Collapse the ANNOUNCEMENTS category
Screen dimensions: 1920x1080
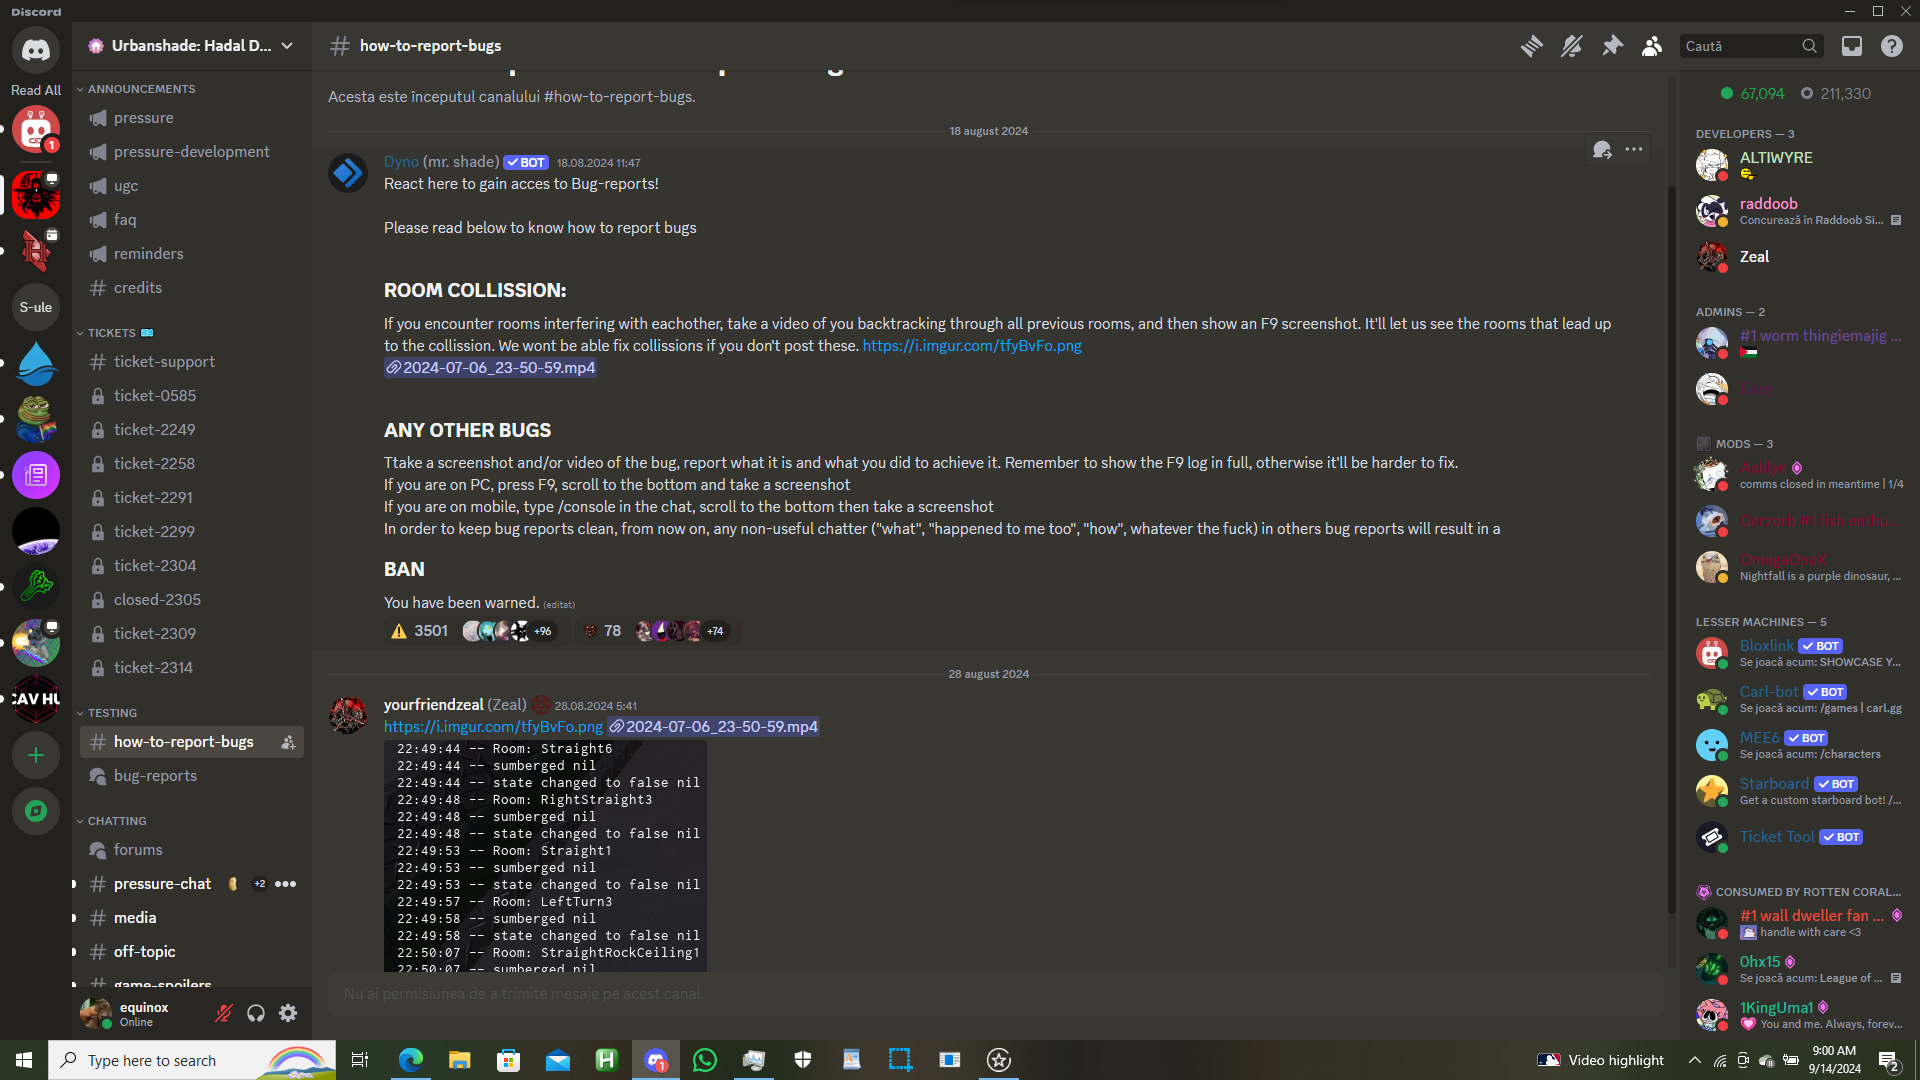(x=140, y=89)
